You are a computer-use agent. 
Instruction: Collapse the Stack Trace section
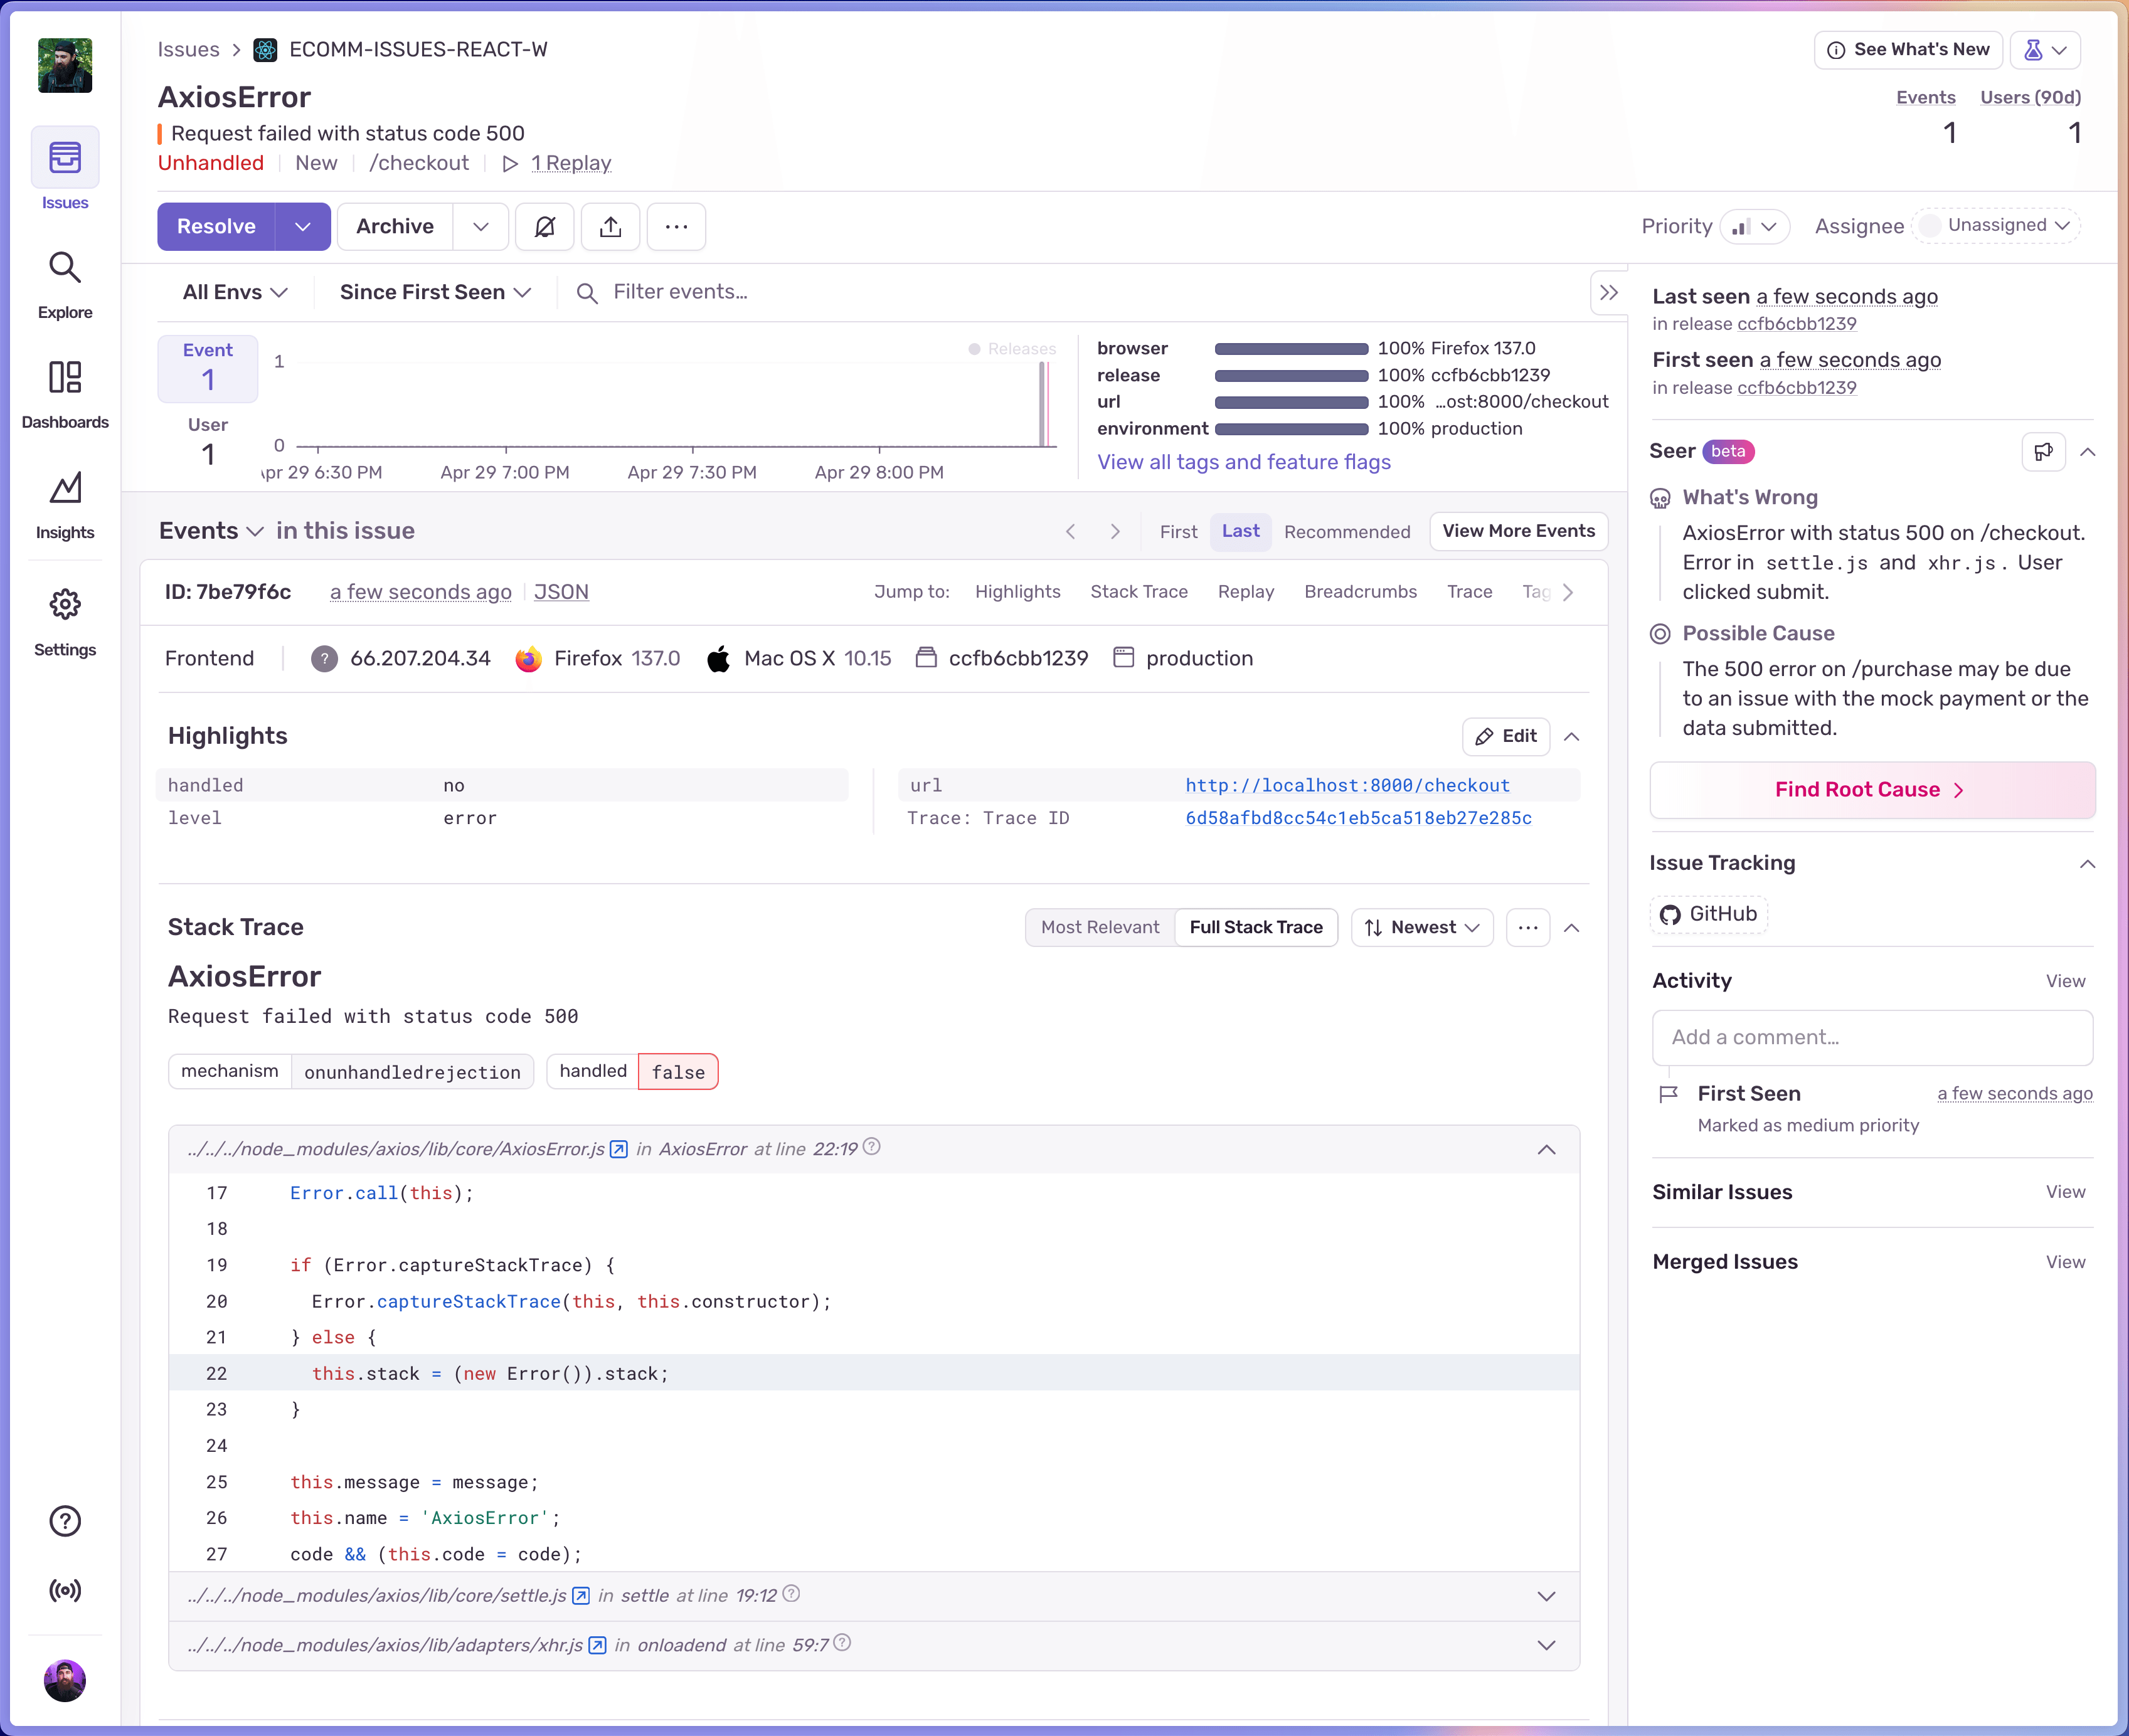pos(1572,928)
